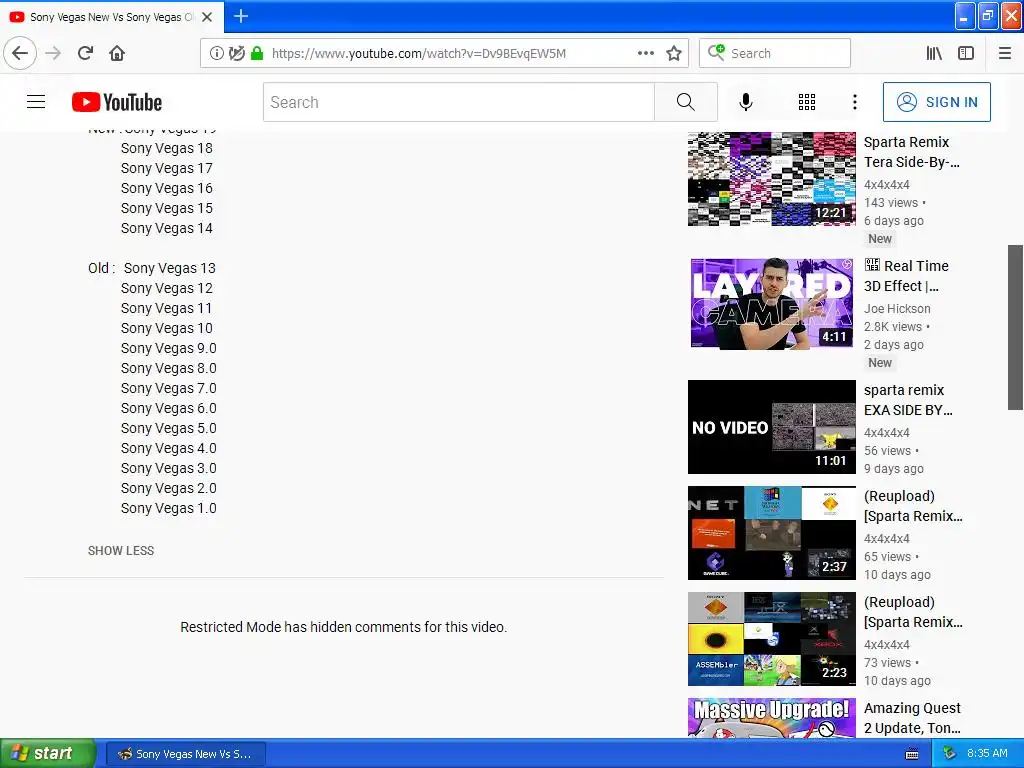
Task: Click the tracking protection shield icon
Action: 236,53
